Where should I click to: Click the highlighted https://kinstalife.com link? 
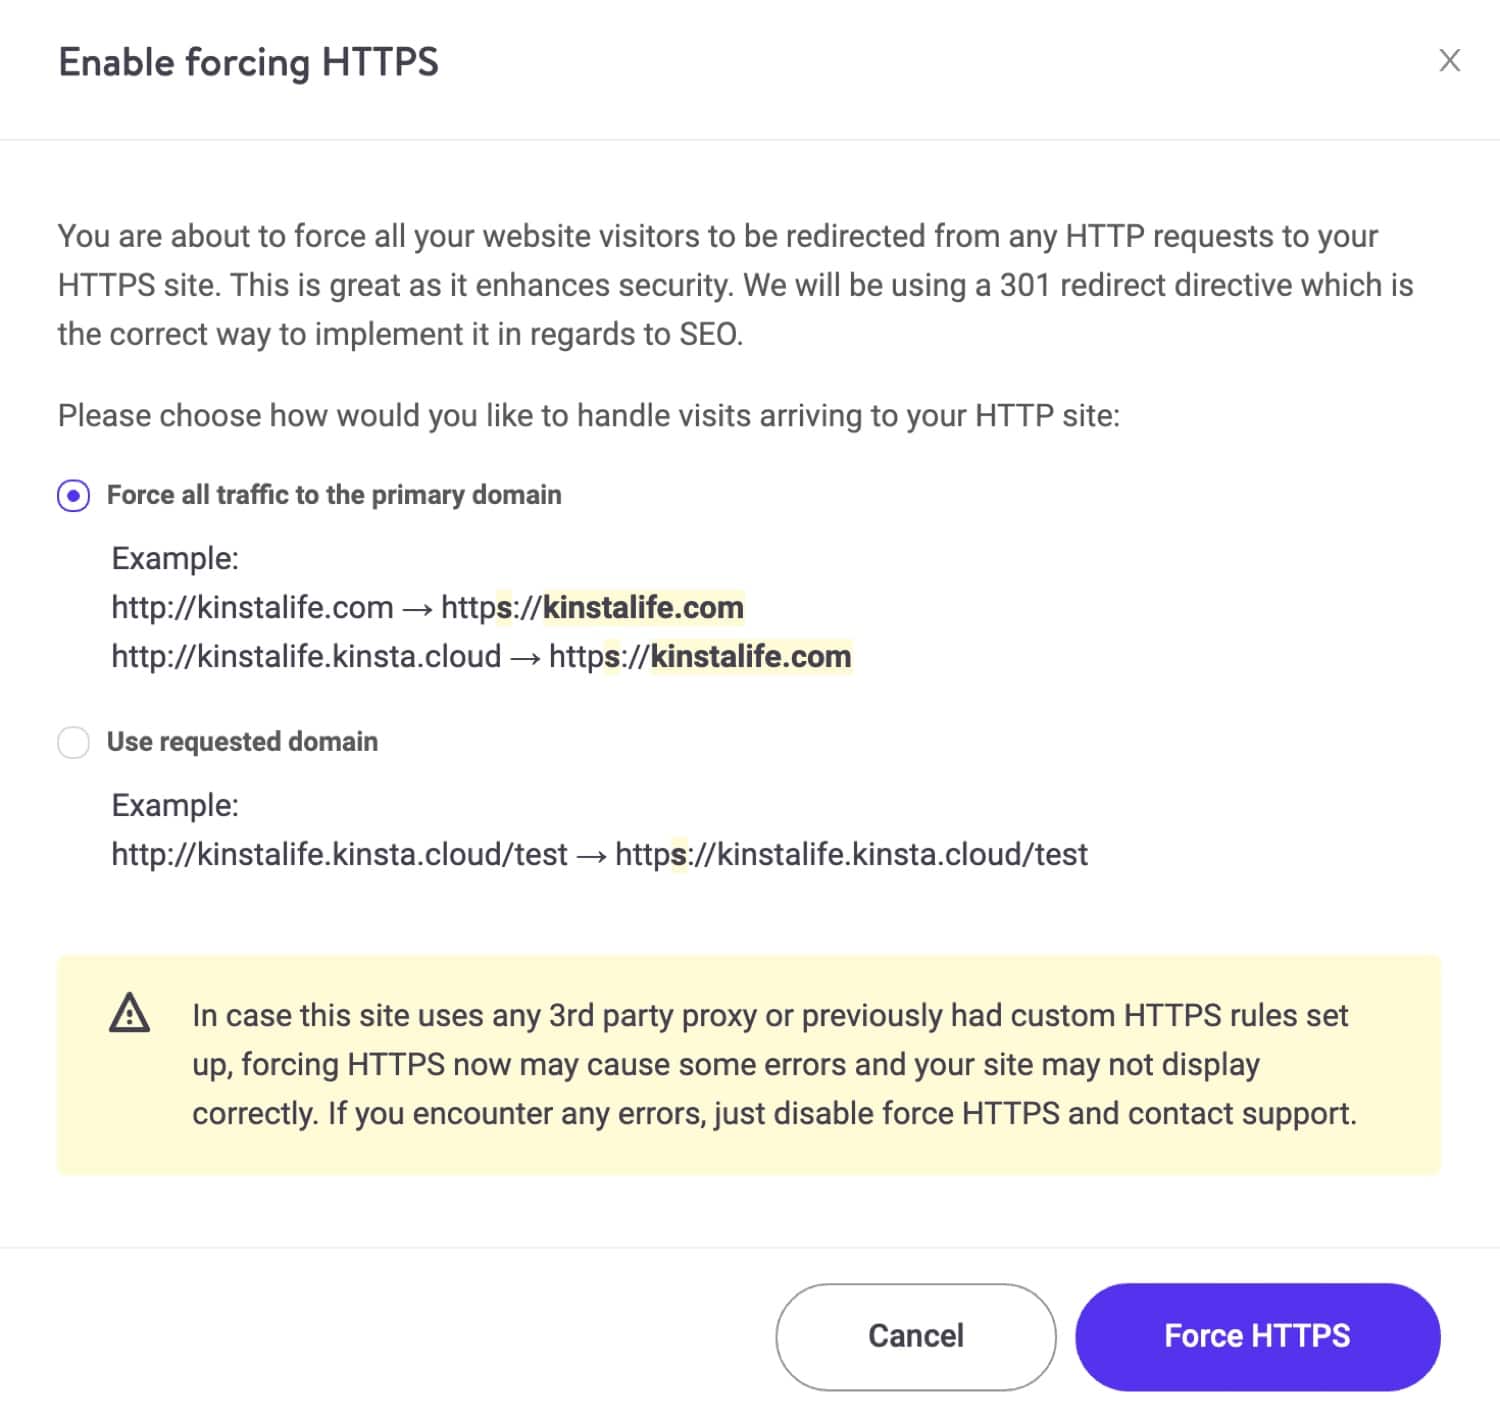click(595, 607)
